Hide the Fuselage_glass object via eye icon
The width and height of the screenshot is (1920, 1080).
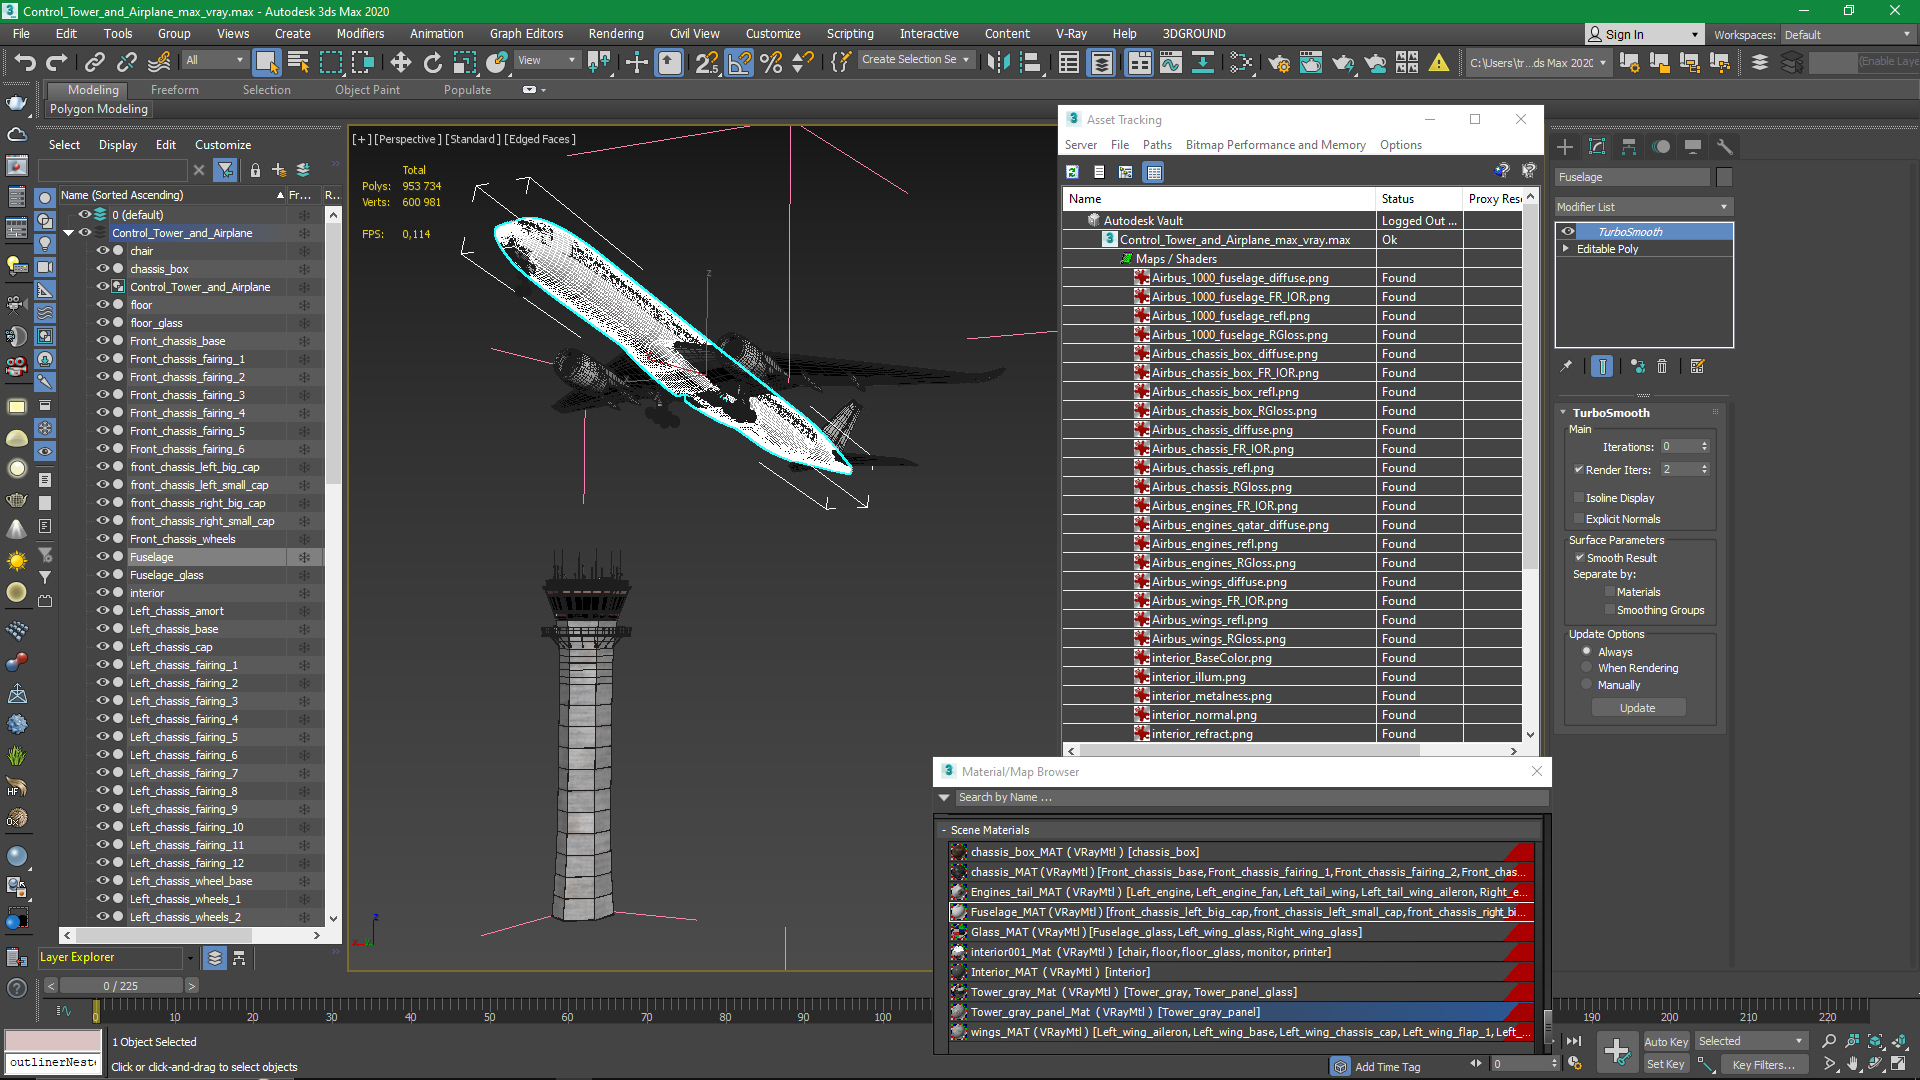click(102, 575)
